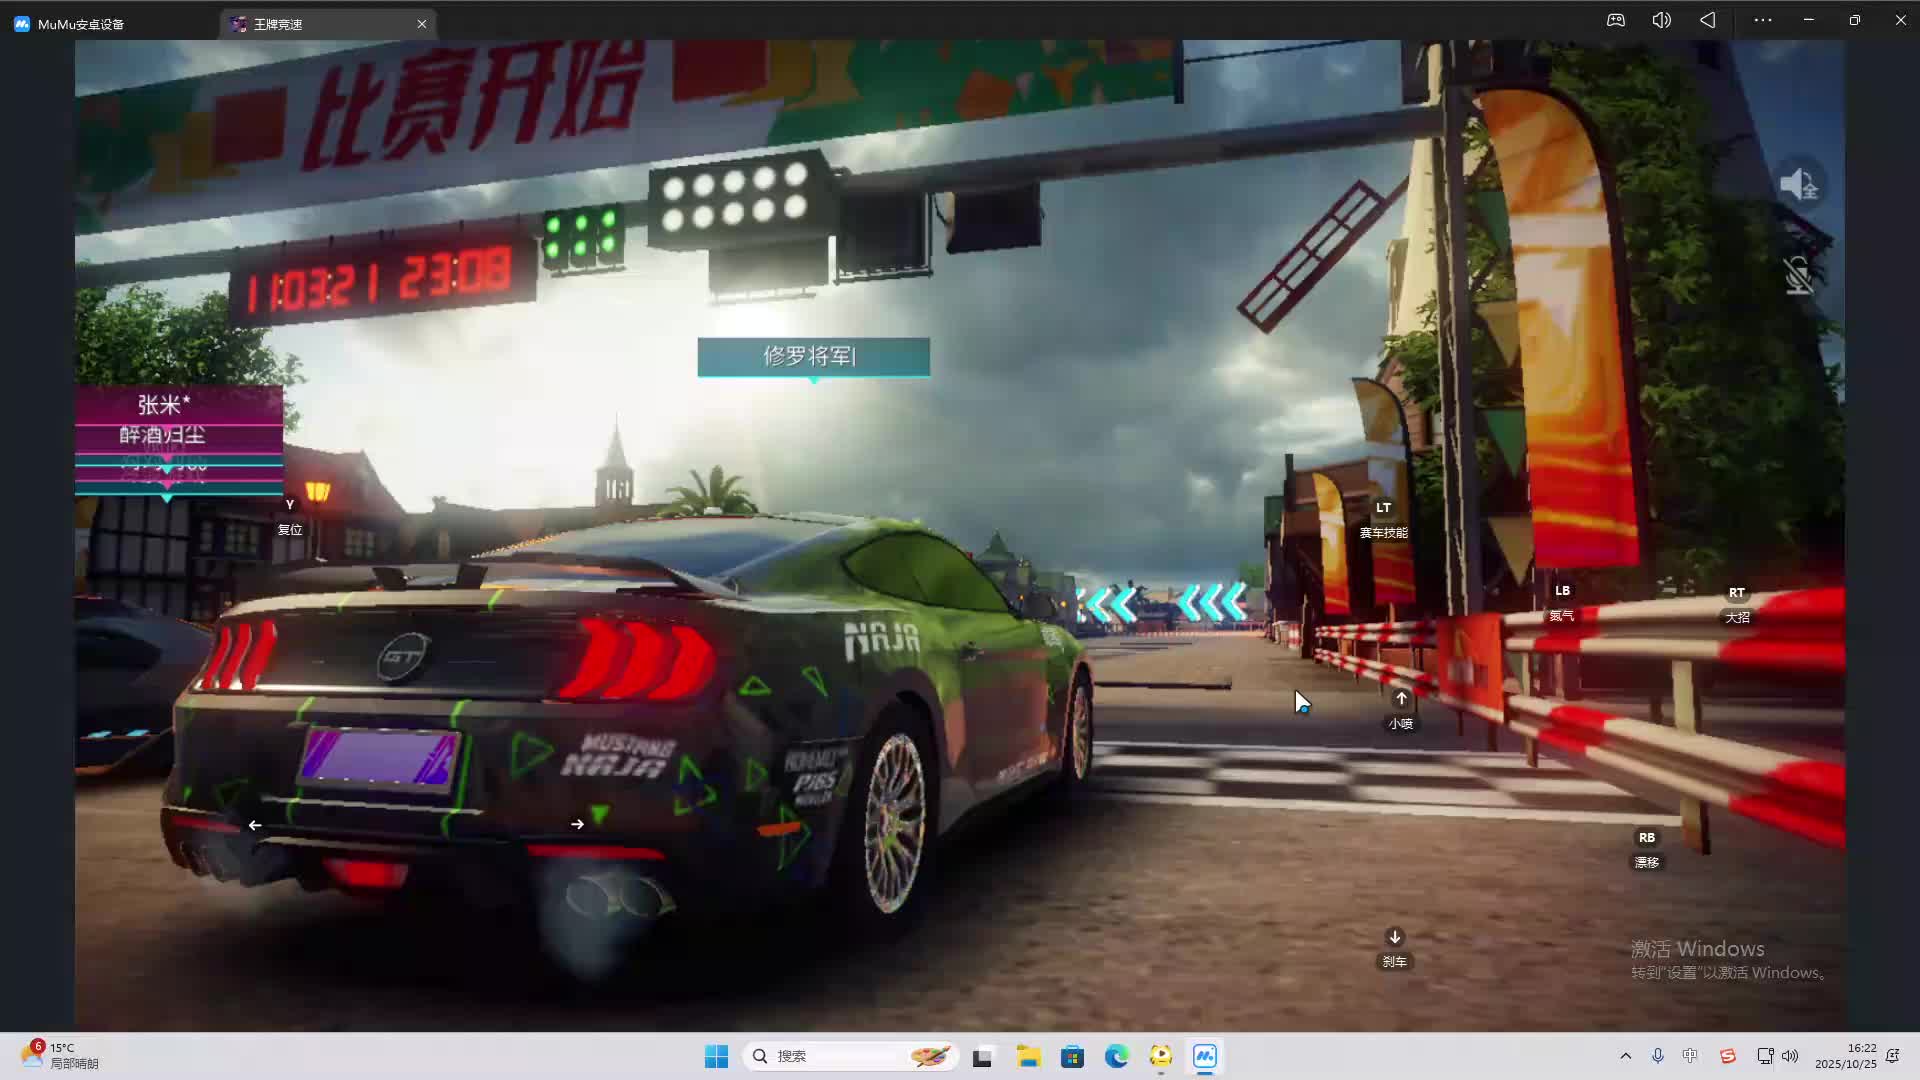Image resolution: width=1920 pixels, height=1080 pixels.
Task: Steer left with the left arrow control
Action: click(255, 825)
